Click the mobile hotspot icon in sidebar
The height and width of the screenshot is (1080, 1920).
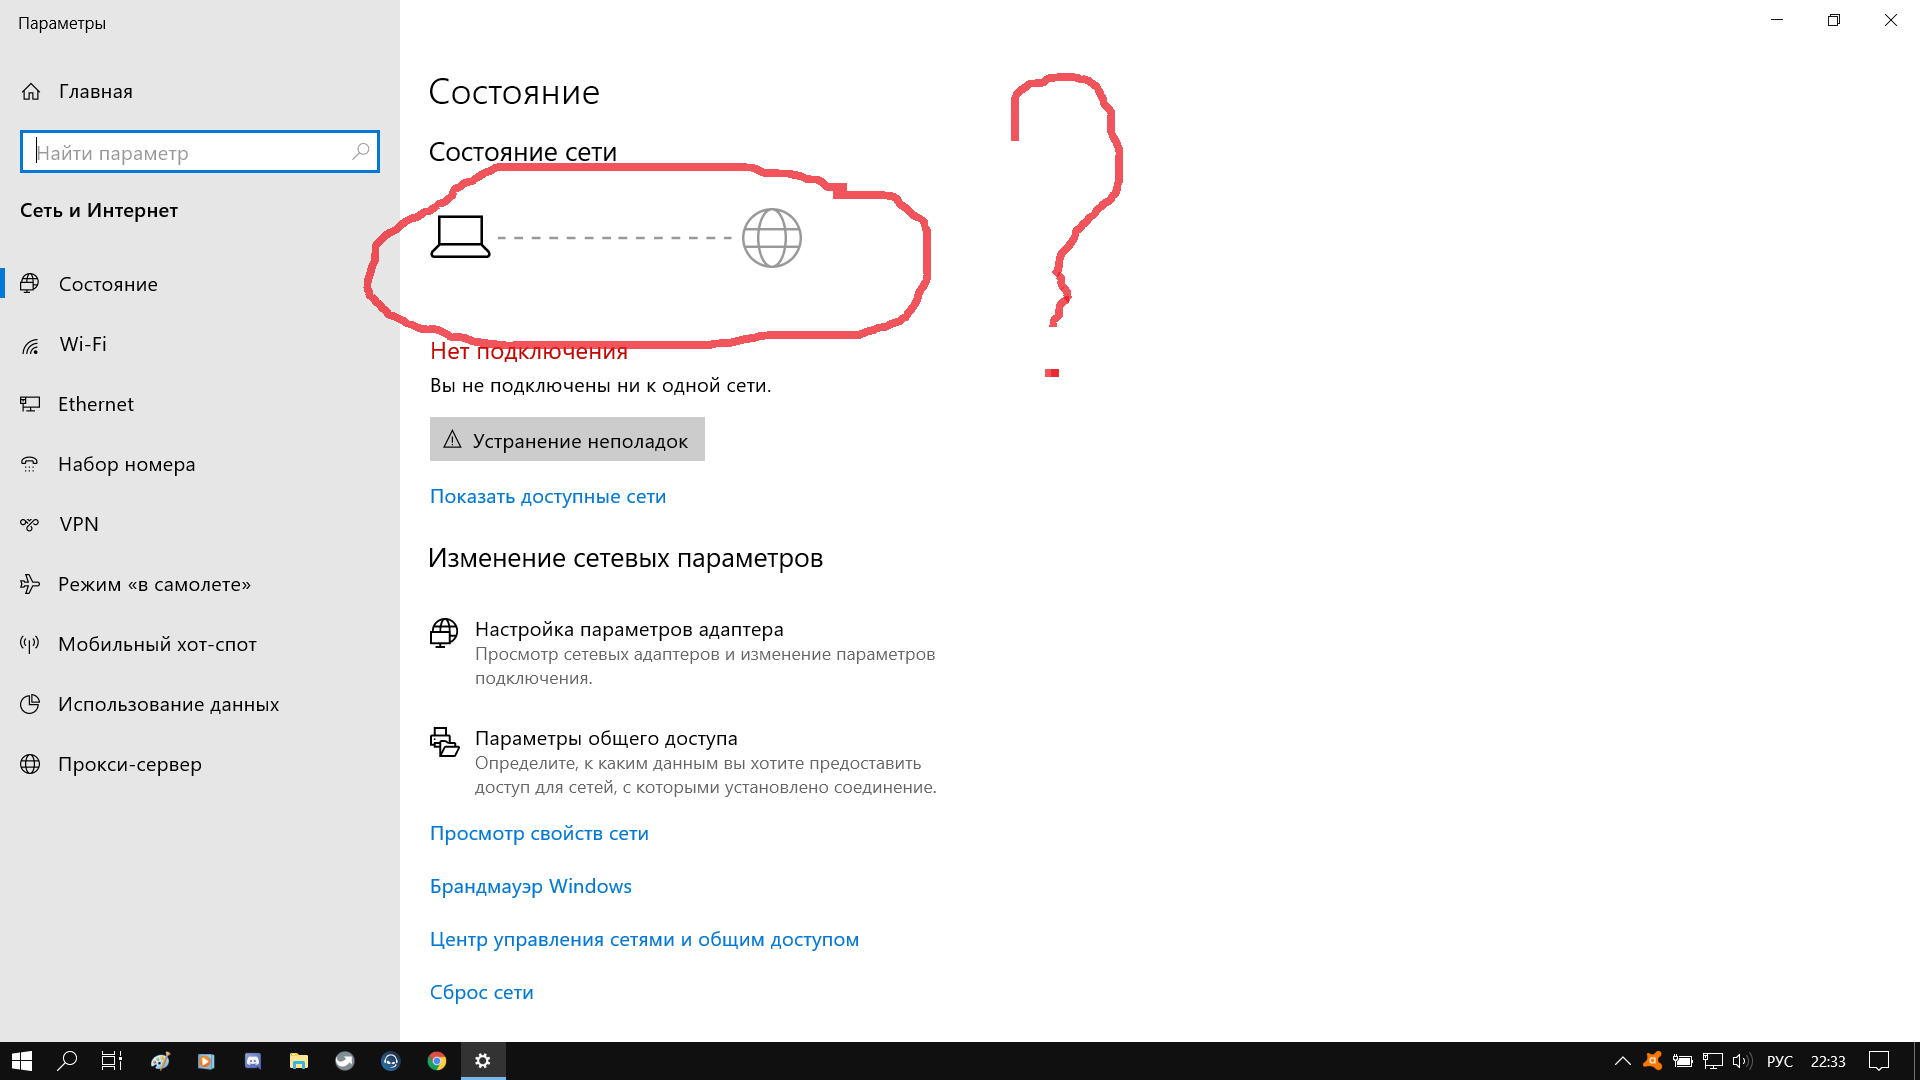(x=32, y=644)
